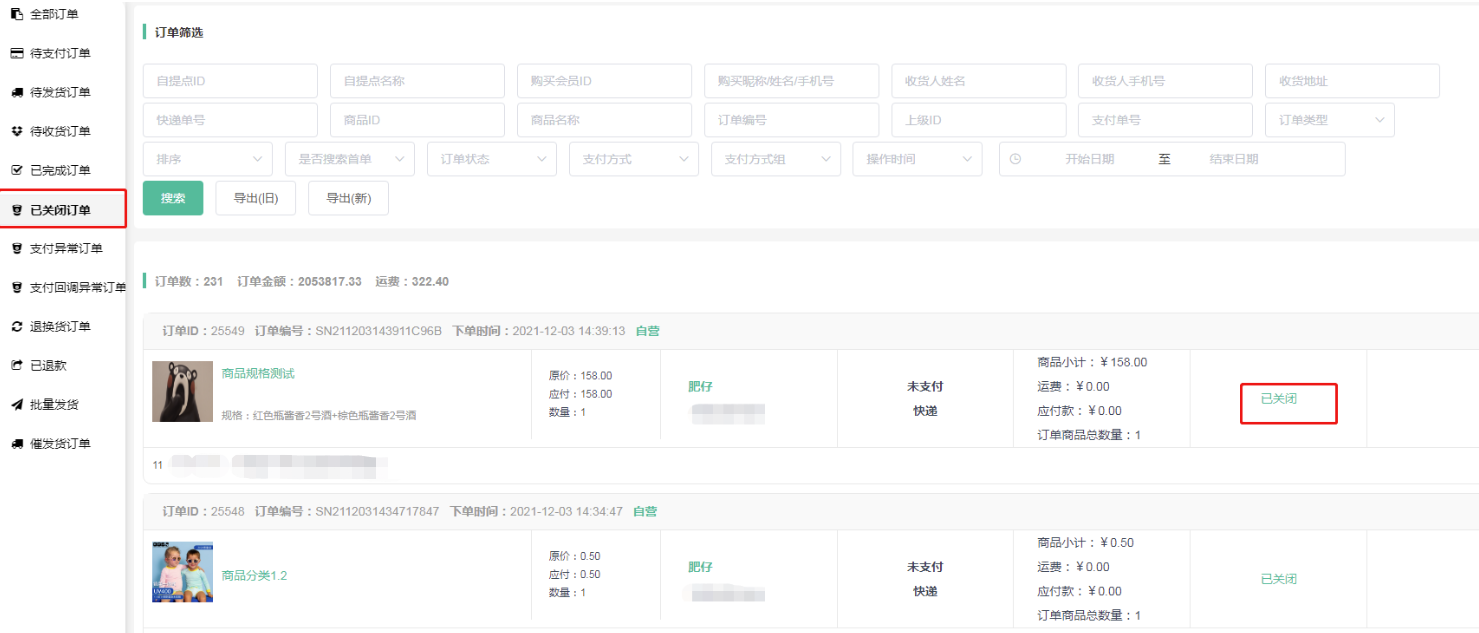Click the 待发货订单 truck icon
Screen dimensions: 1479x633
[16, 92]
